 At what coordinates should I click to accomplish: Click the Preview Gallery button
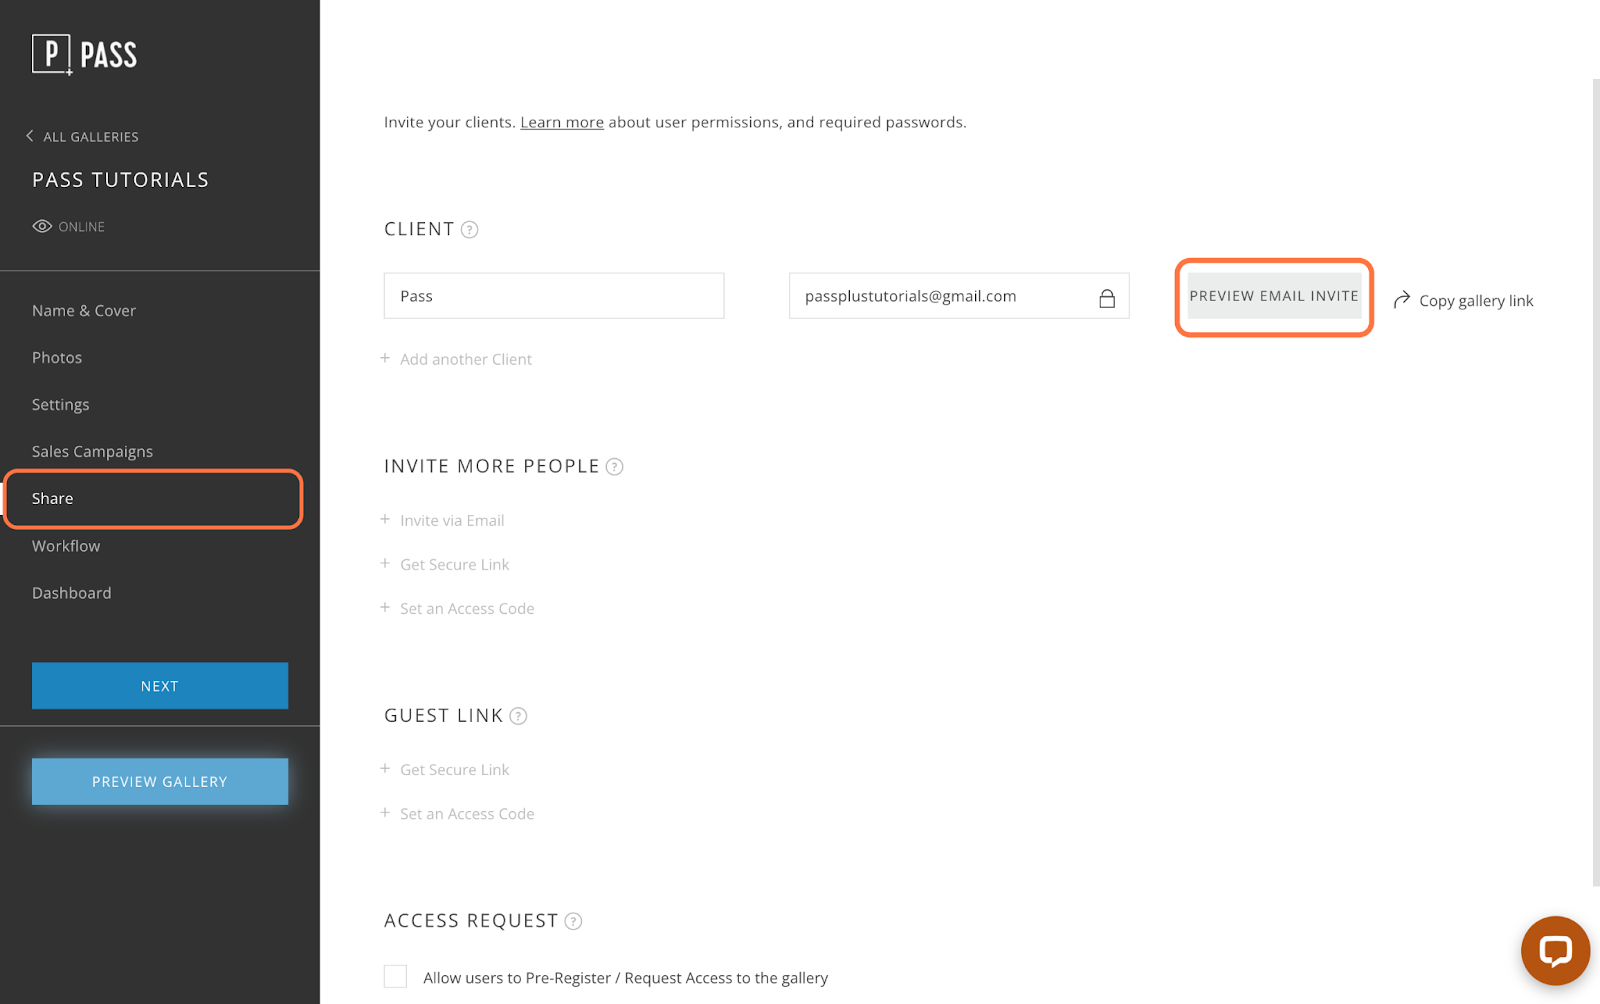click(160, 781)
